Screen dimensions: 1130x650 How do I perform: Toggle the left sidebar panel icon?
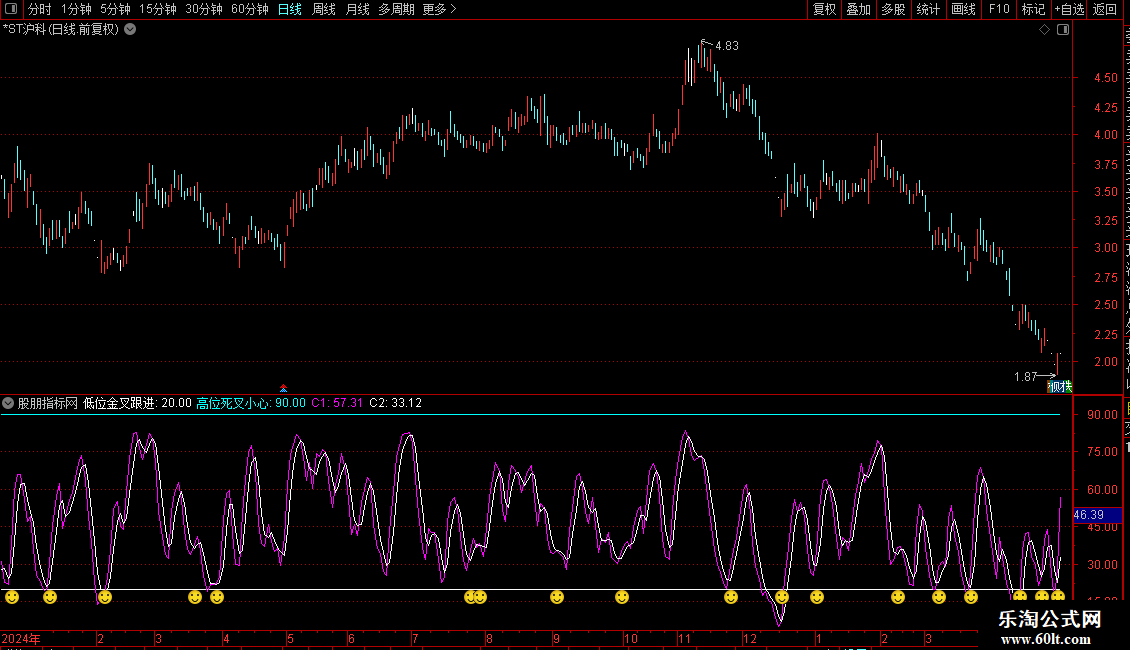11,9
